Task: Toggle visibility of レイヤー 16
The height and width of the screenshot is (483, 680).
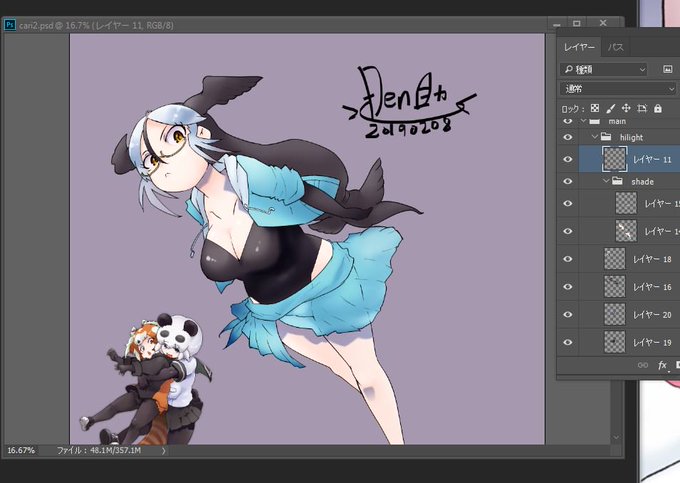Action: click(568, 287)
